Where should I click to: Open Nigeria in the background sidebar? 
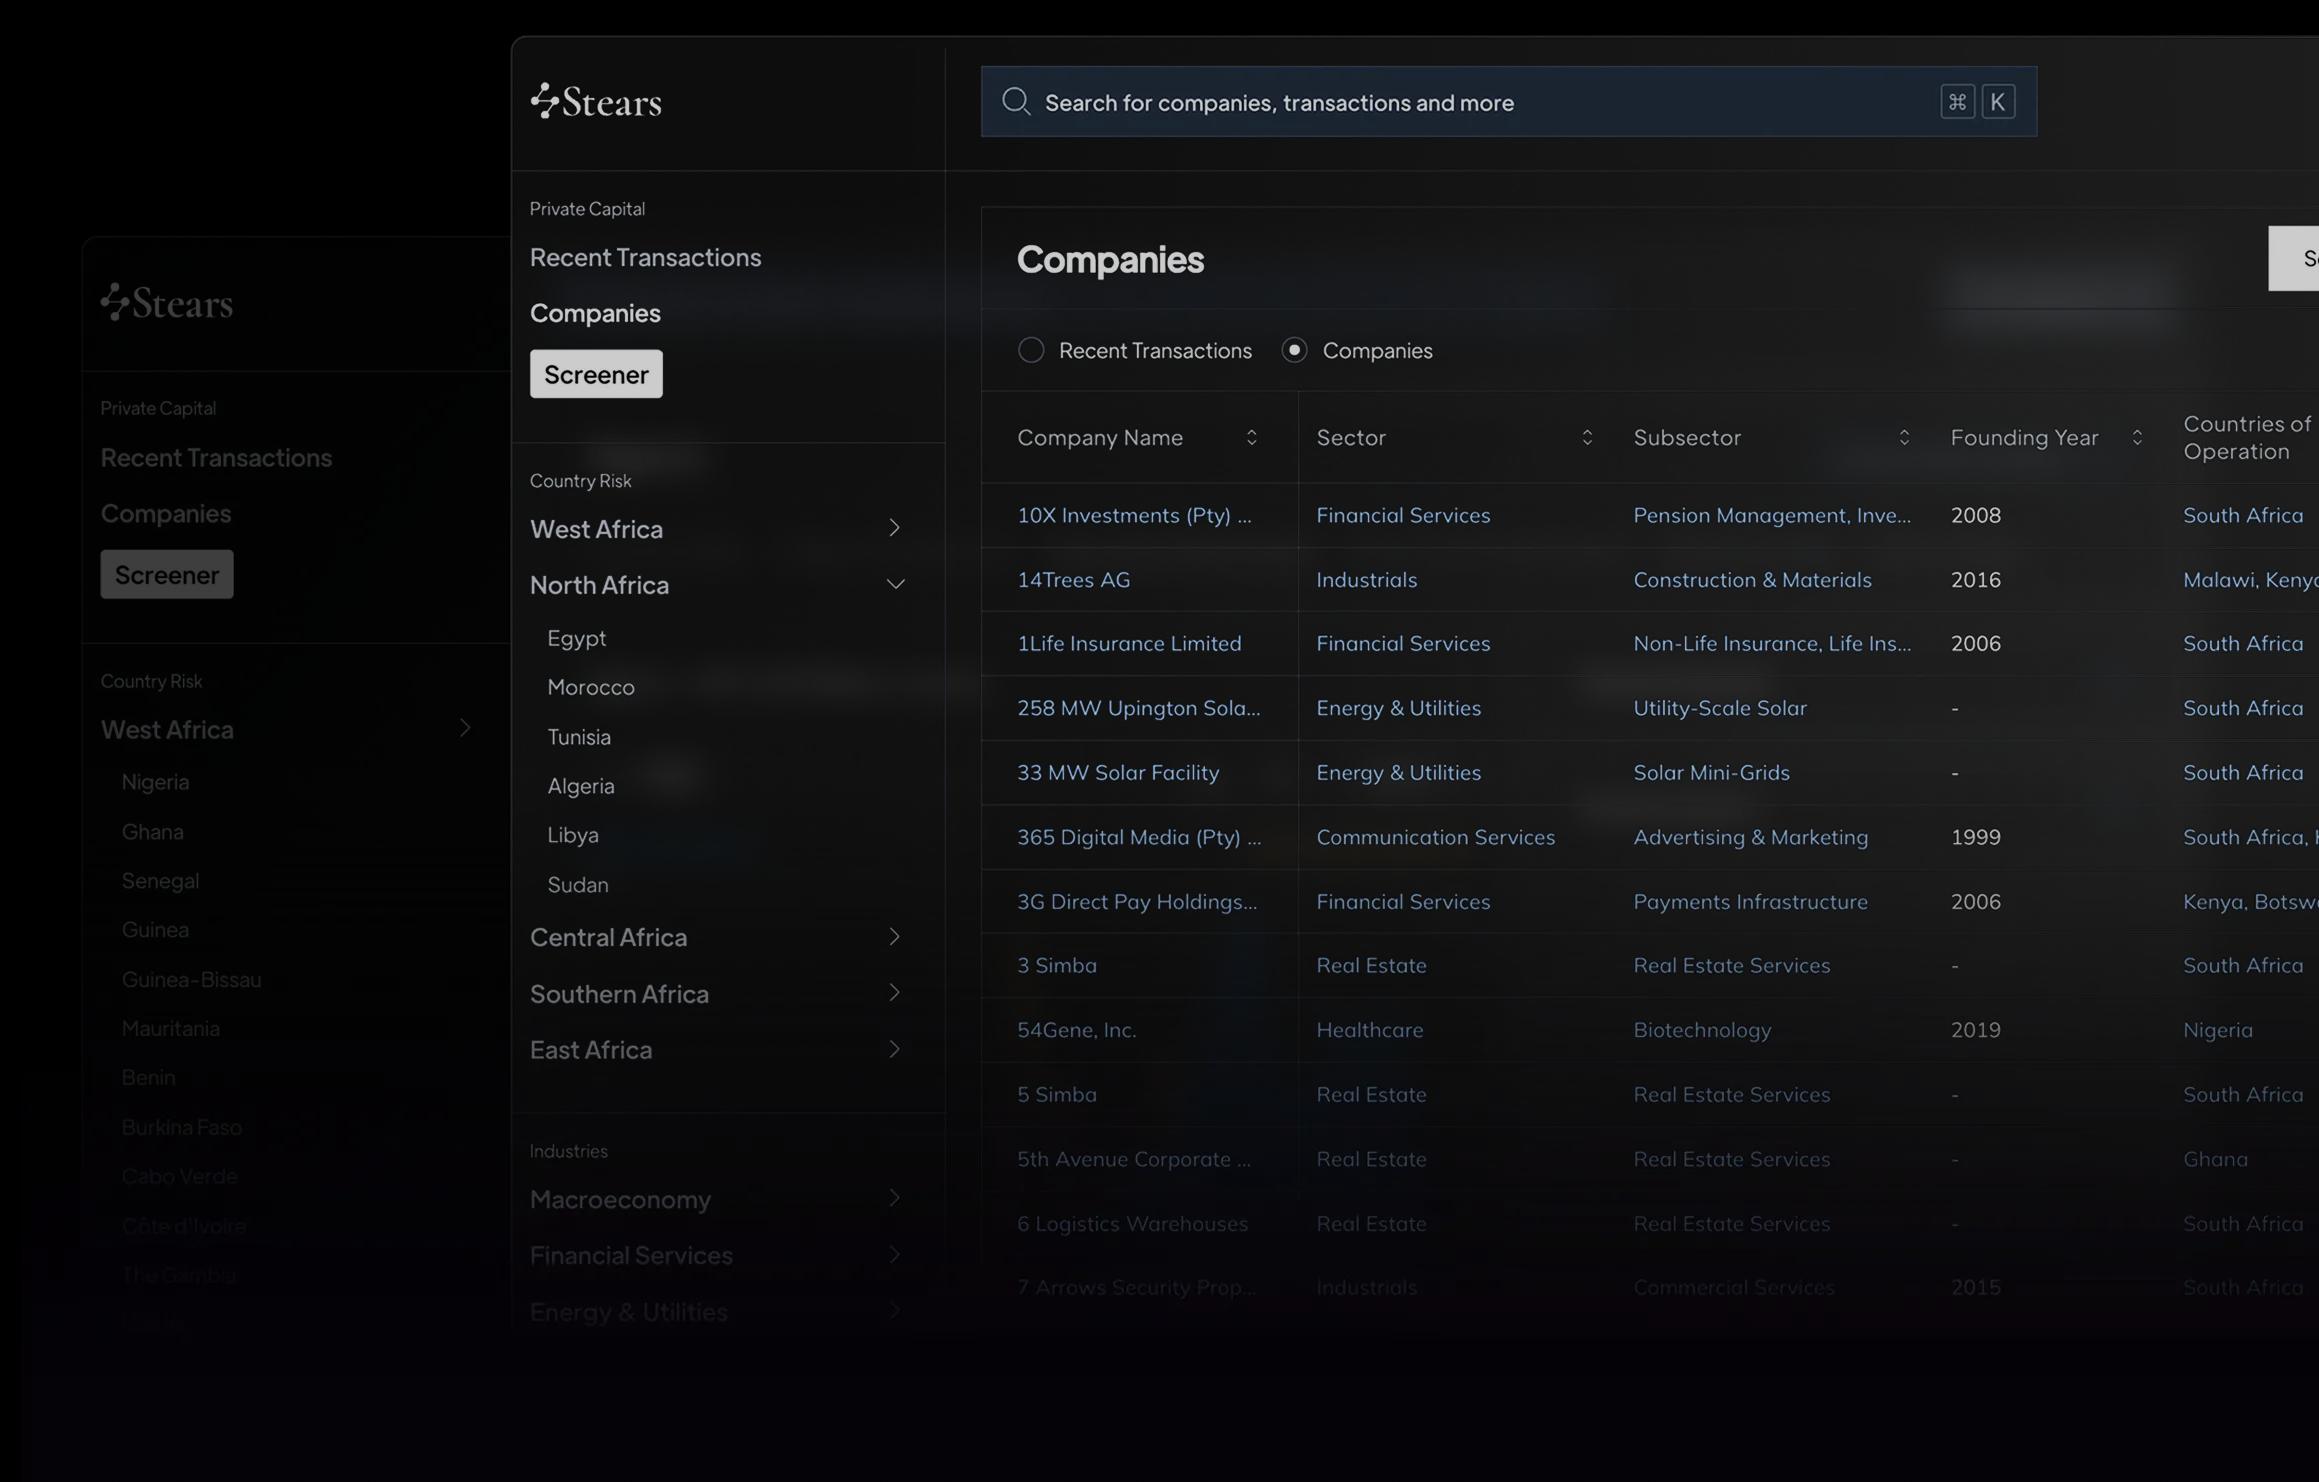pos(155,782)
